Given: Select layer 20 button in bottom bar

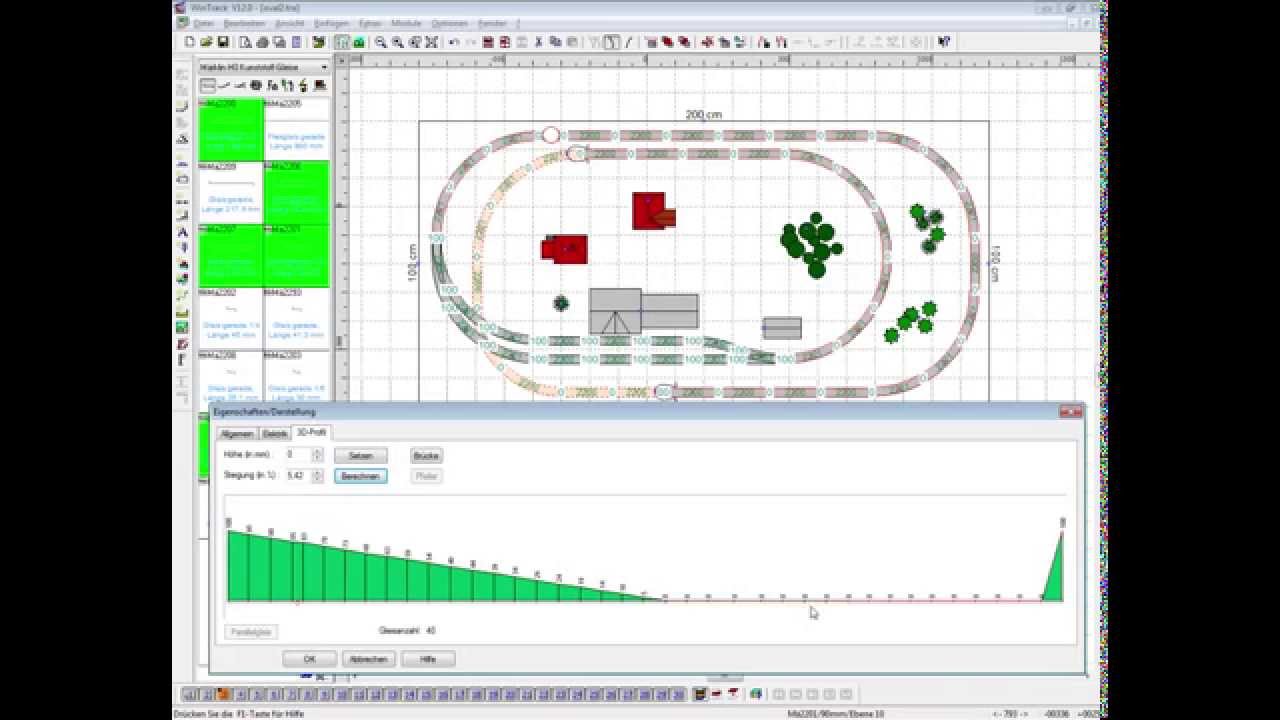Looking at the screenshot, I should pos(512,694).
